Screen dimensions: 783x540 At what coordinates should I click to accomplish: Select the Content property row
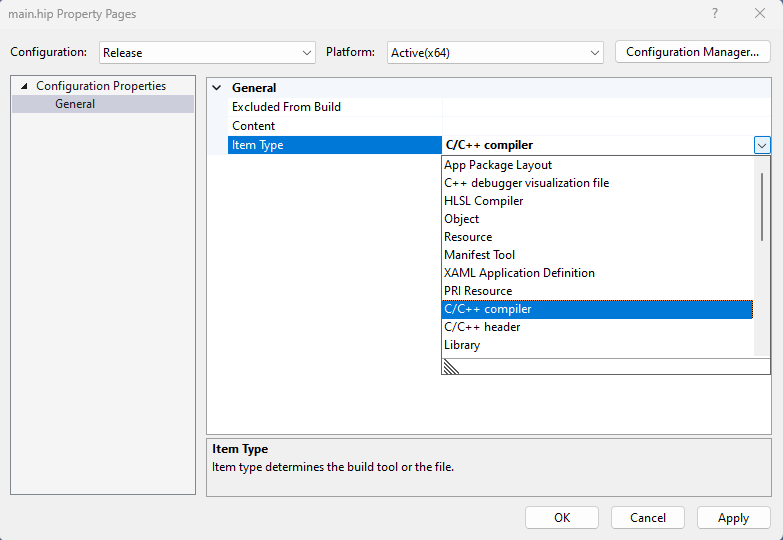click(x=254, y=126)
